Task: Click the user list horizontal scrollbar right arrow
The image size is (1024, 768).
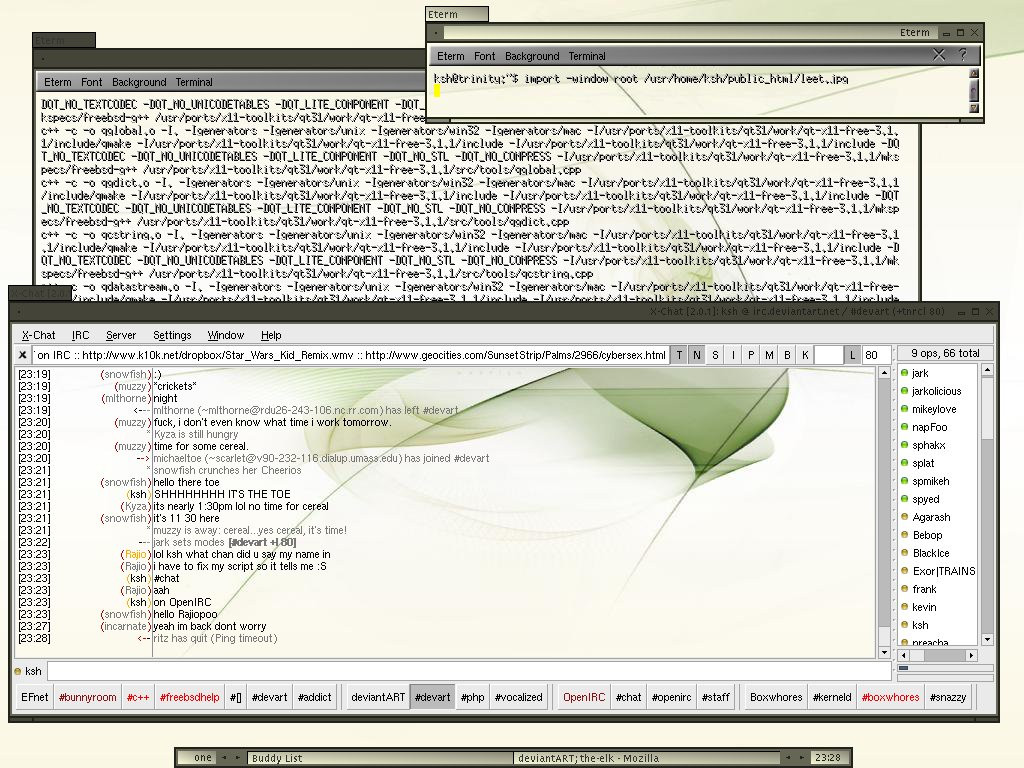Action: [971, 655]
